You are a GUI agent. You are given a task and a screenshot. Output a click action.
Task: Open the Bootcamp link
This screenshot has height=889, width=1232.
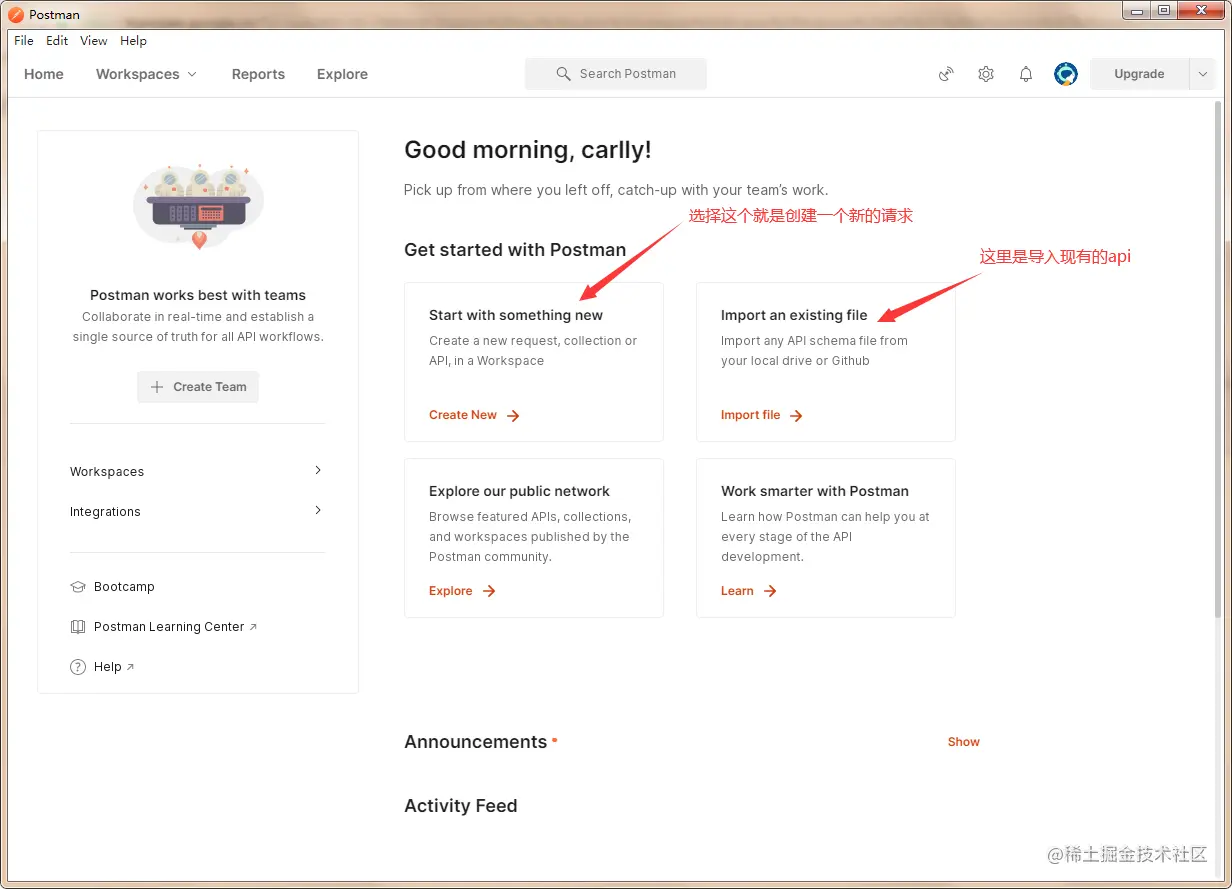pos(124,587)
